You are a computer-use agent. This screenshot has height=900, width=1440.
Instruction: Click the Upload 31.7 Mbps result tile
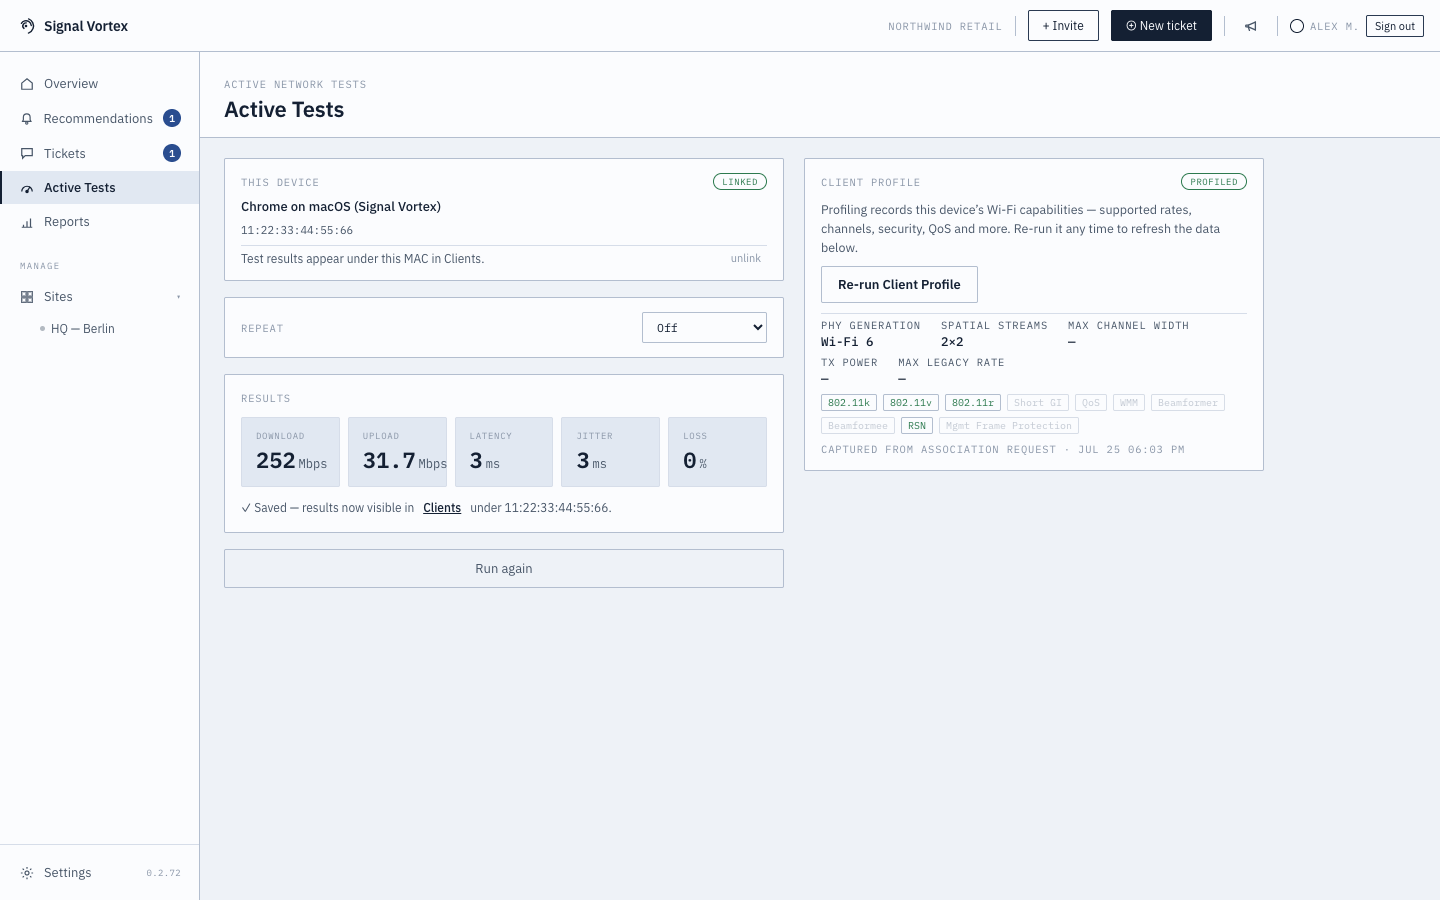(x=397, y=452)
